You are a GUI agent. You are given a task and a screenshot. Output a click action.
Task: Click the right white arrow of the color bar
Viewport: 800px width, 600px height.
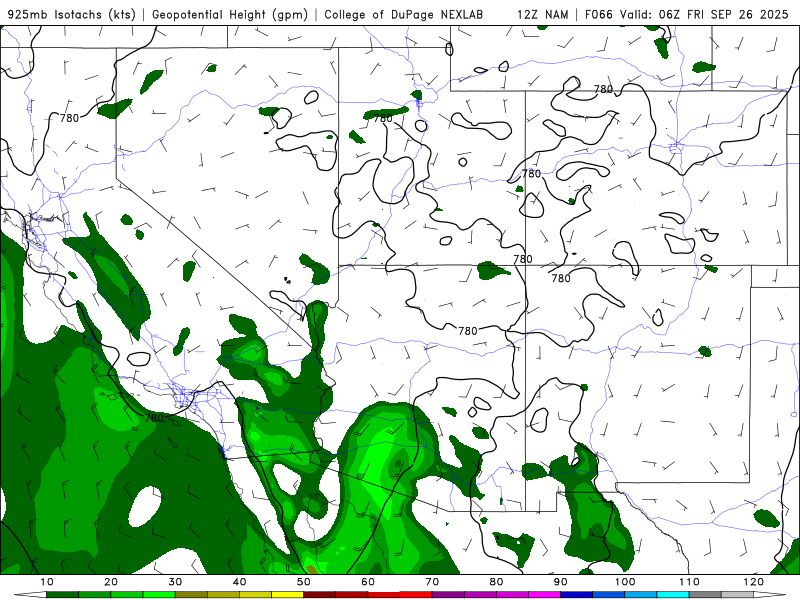coord(770,595)
